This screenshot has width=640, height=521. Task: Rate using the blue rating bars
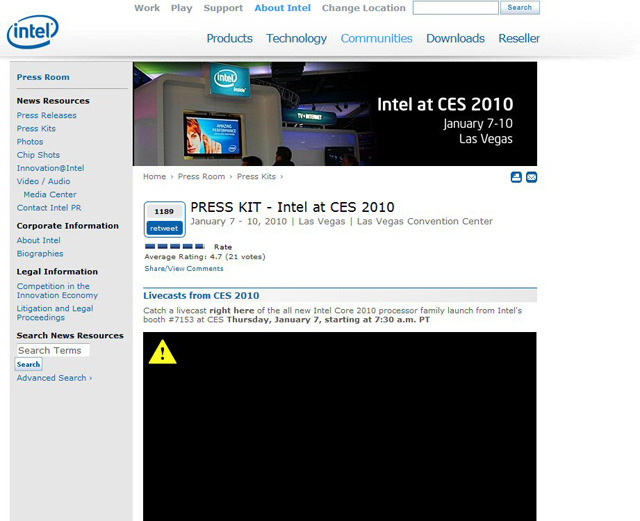tap(175, 246)
